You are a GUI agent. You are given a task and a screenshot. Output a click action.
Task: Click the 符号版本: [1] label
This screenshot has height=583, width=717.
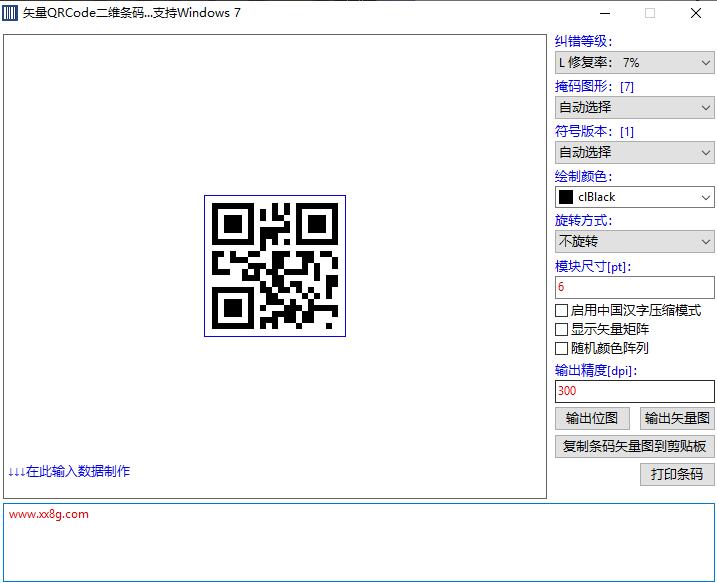point(594,131)
